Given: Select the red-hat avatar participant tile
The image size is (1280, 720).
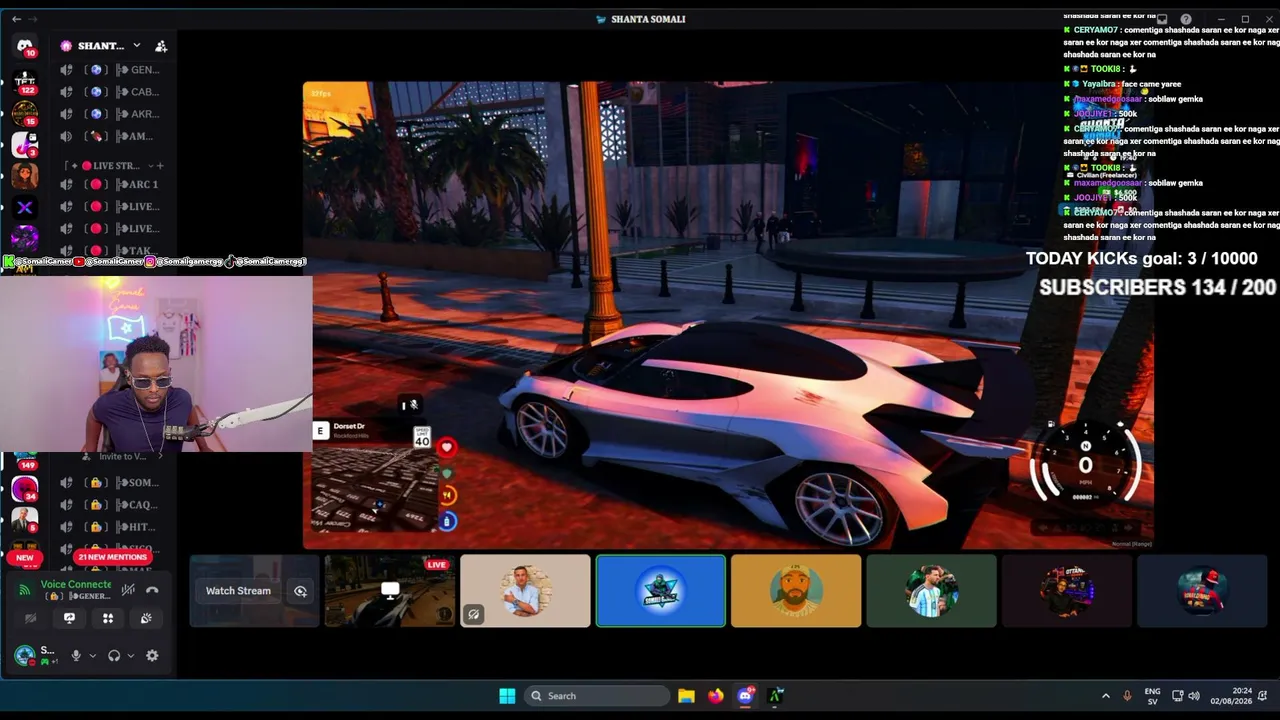Looking at the screenshot, I should click(x=1202, y=591).
